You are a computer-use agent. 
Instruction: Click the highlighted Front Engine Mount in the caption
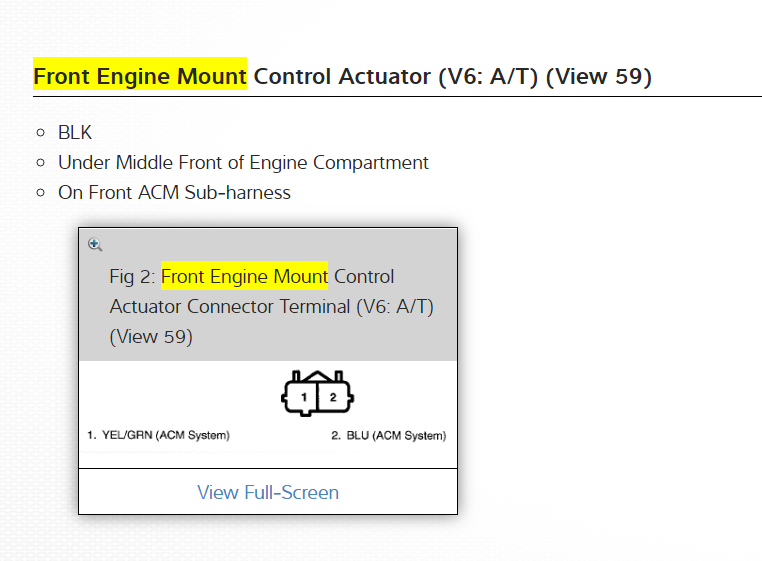[x=244, y=276]
